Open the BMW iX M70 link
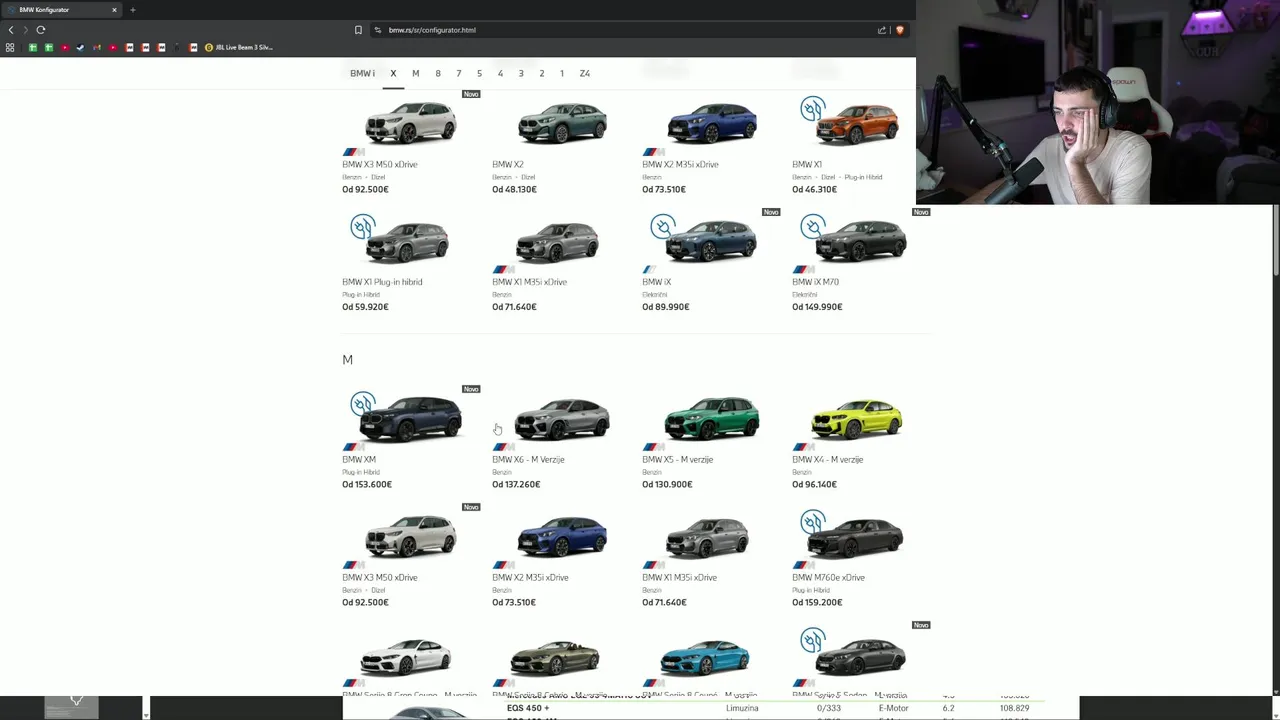The width and height of the screenshot is (1280, 720). pos(815,282)
